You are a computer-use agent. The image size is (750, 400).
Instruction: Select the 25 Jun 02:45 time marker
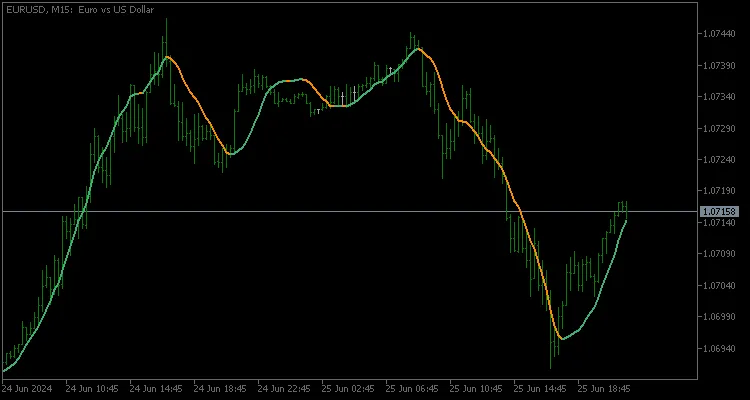(x=348, y=388)
